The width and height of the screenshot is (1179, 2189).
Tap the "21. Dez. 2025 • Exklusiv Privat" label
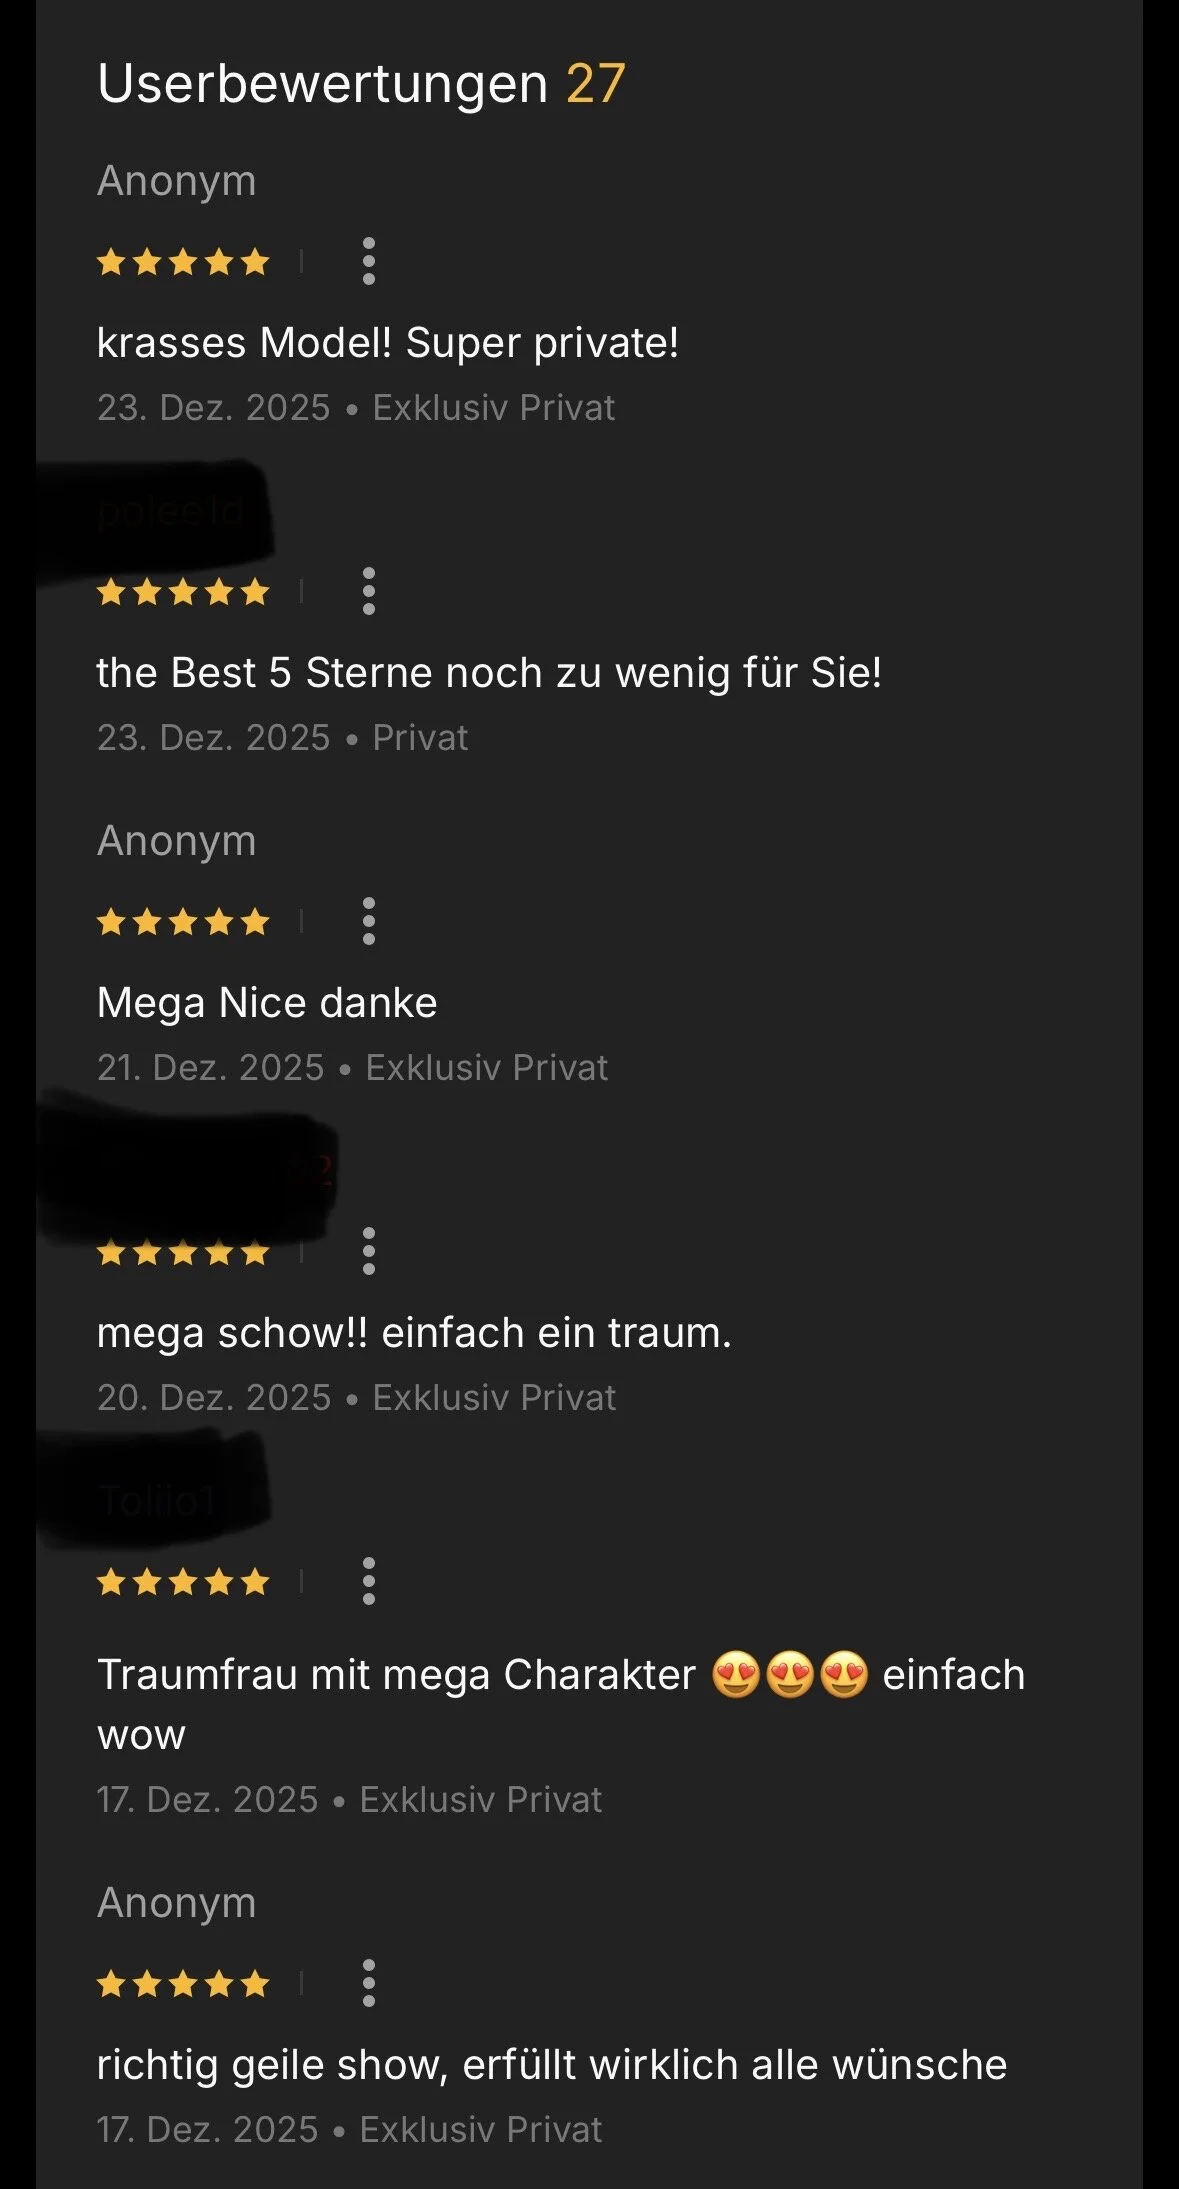coord(352,1068)
